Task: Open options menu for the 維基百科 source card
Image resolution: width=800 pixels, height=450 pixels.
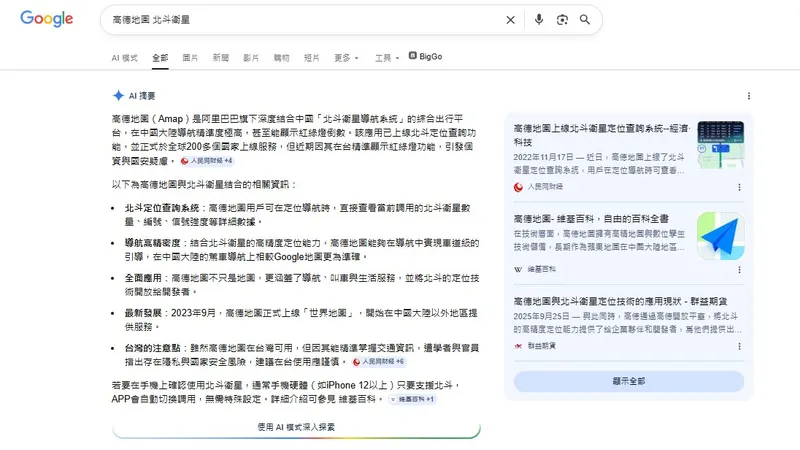Action: (739, 269)
